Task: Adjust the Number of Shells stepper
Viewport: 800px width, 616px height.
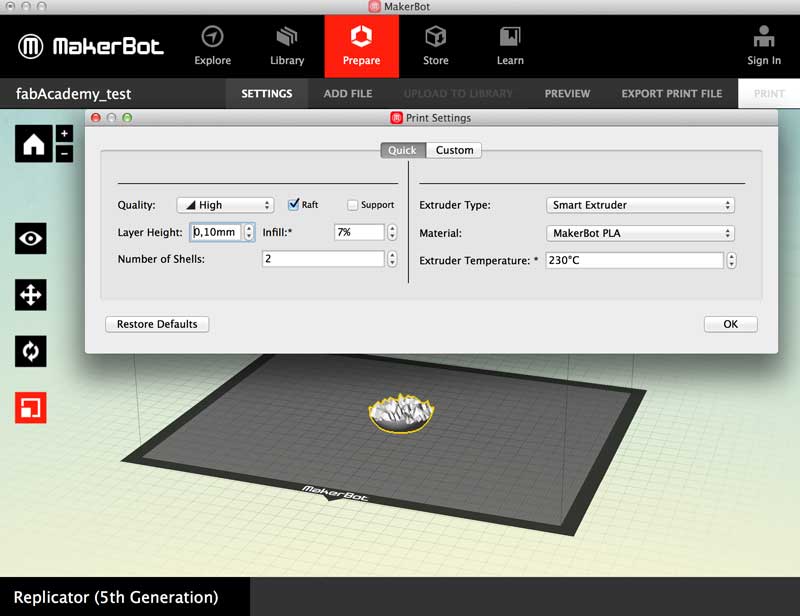Action: [x=392, y=259]
